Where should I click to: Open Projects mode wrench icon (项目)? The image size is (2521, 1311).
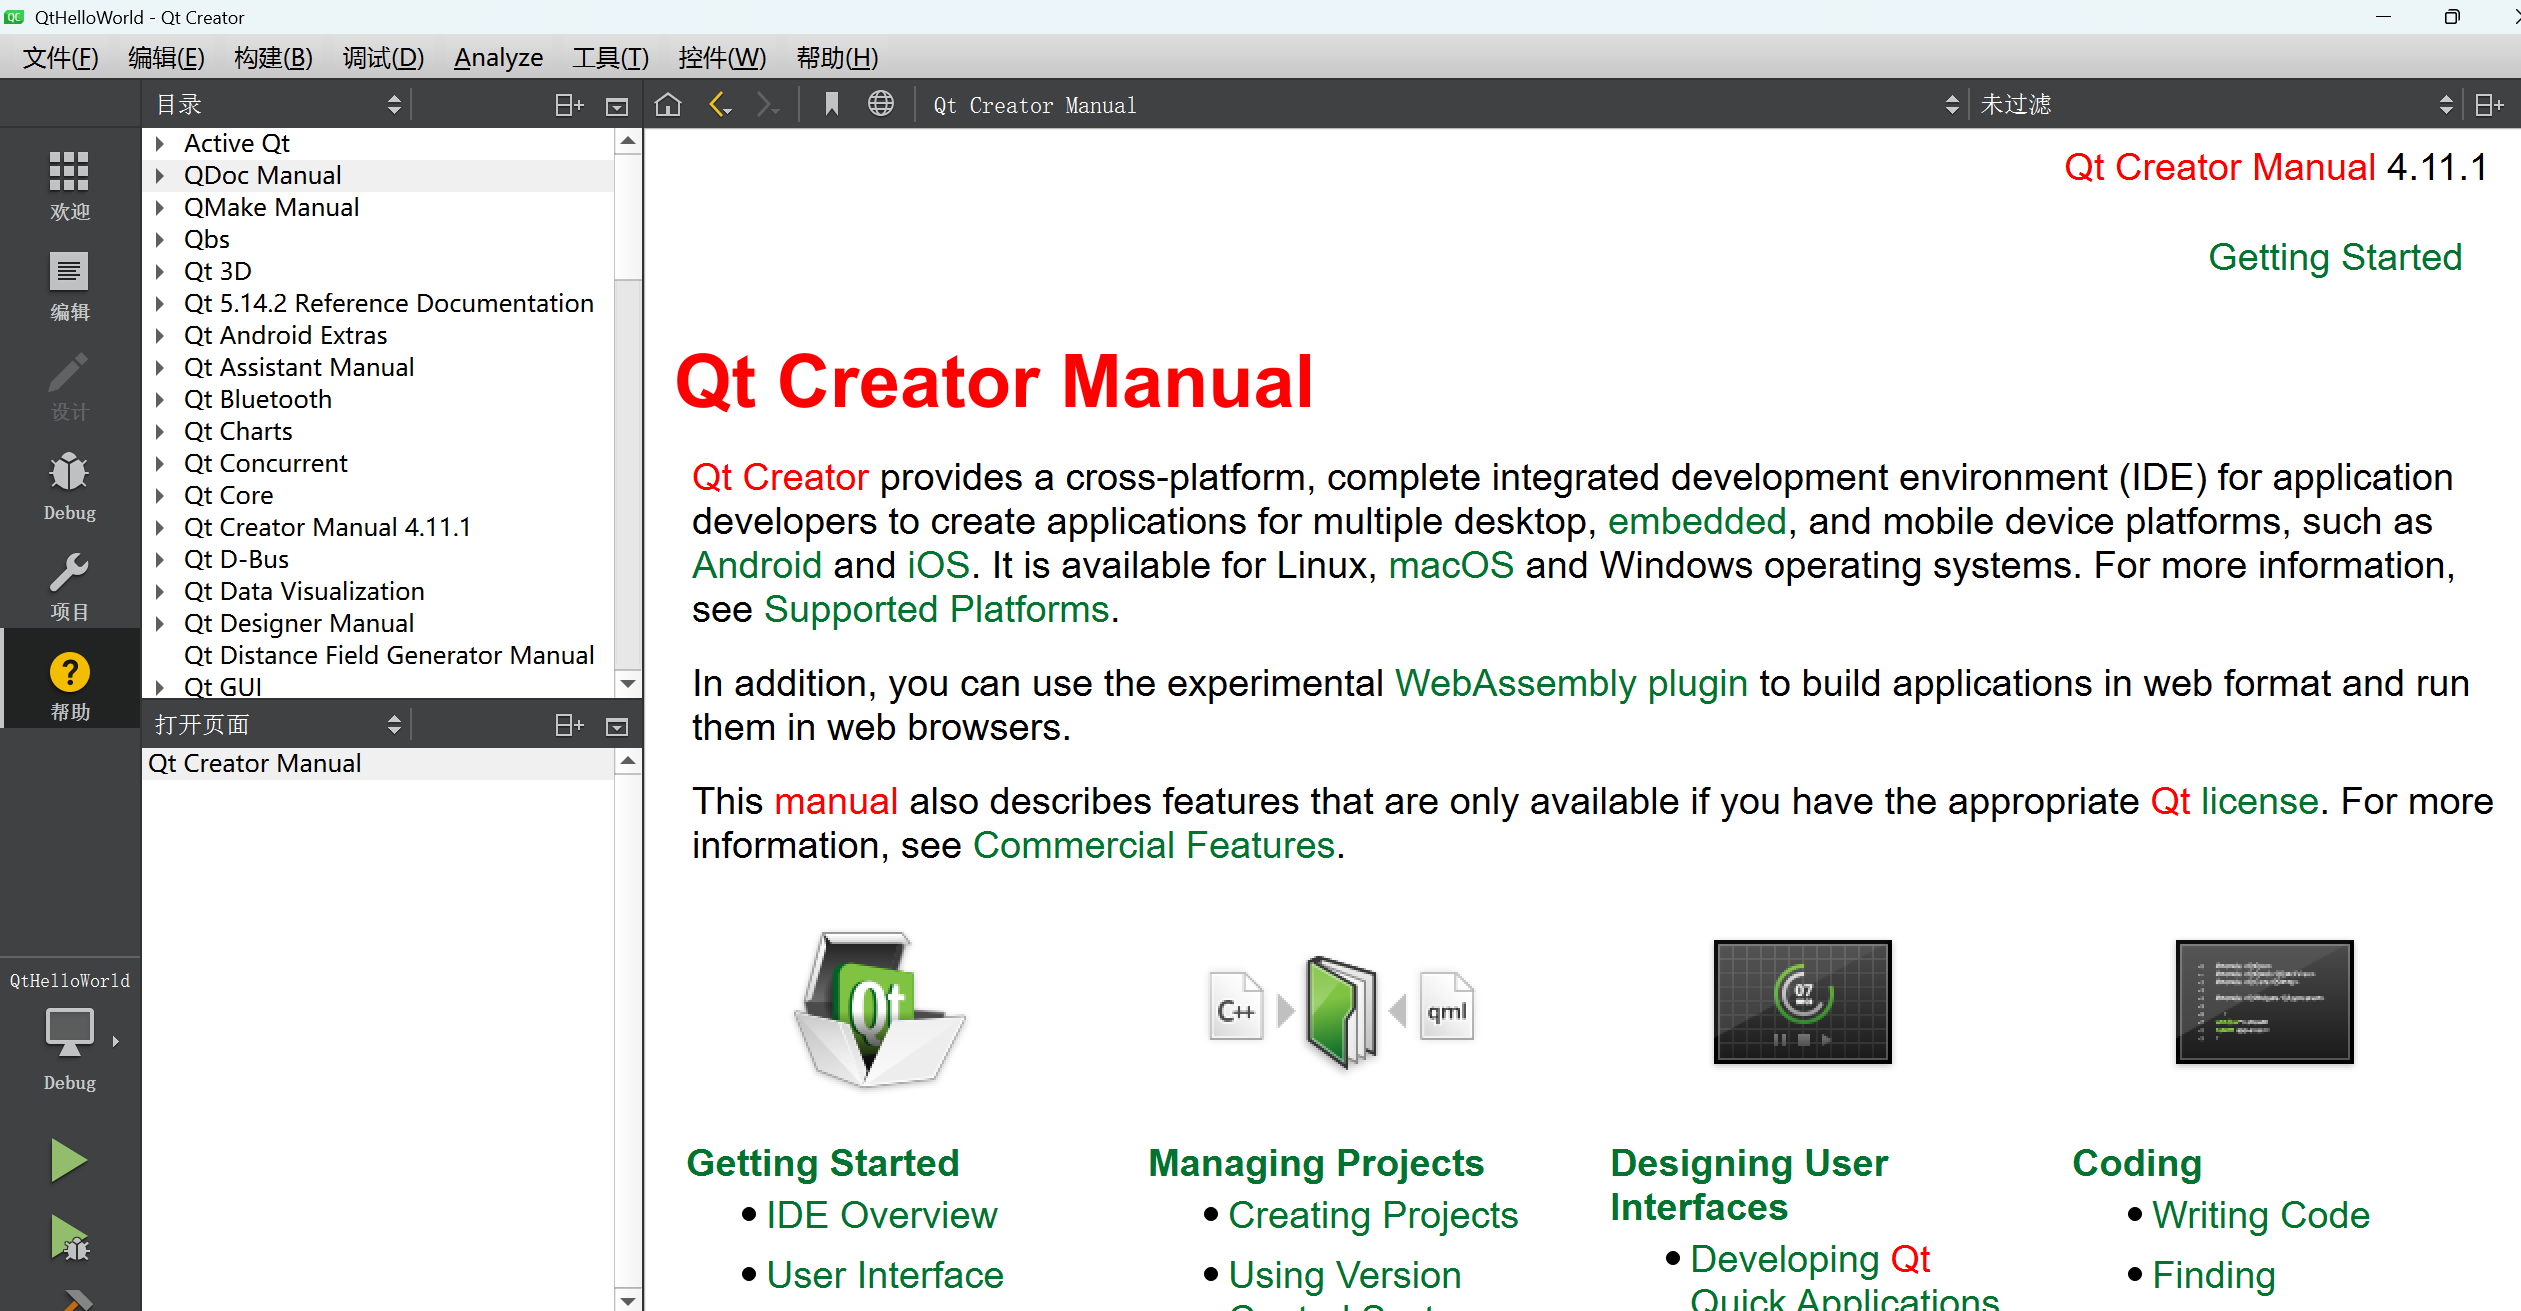point(69,585)
